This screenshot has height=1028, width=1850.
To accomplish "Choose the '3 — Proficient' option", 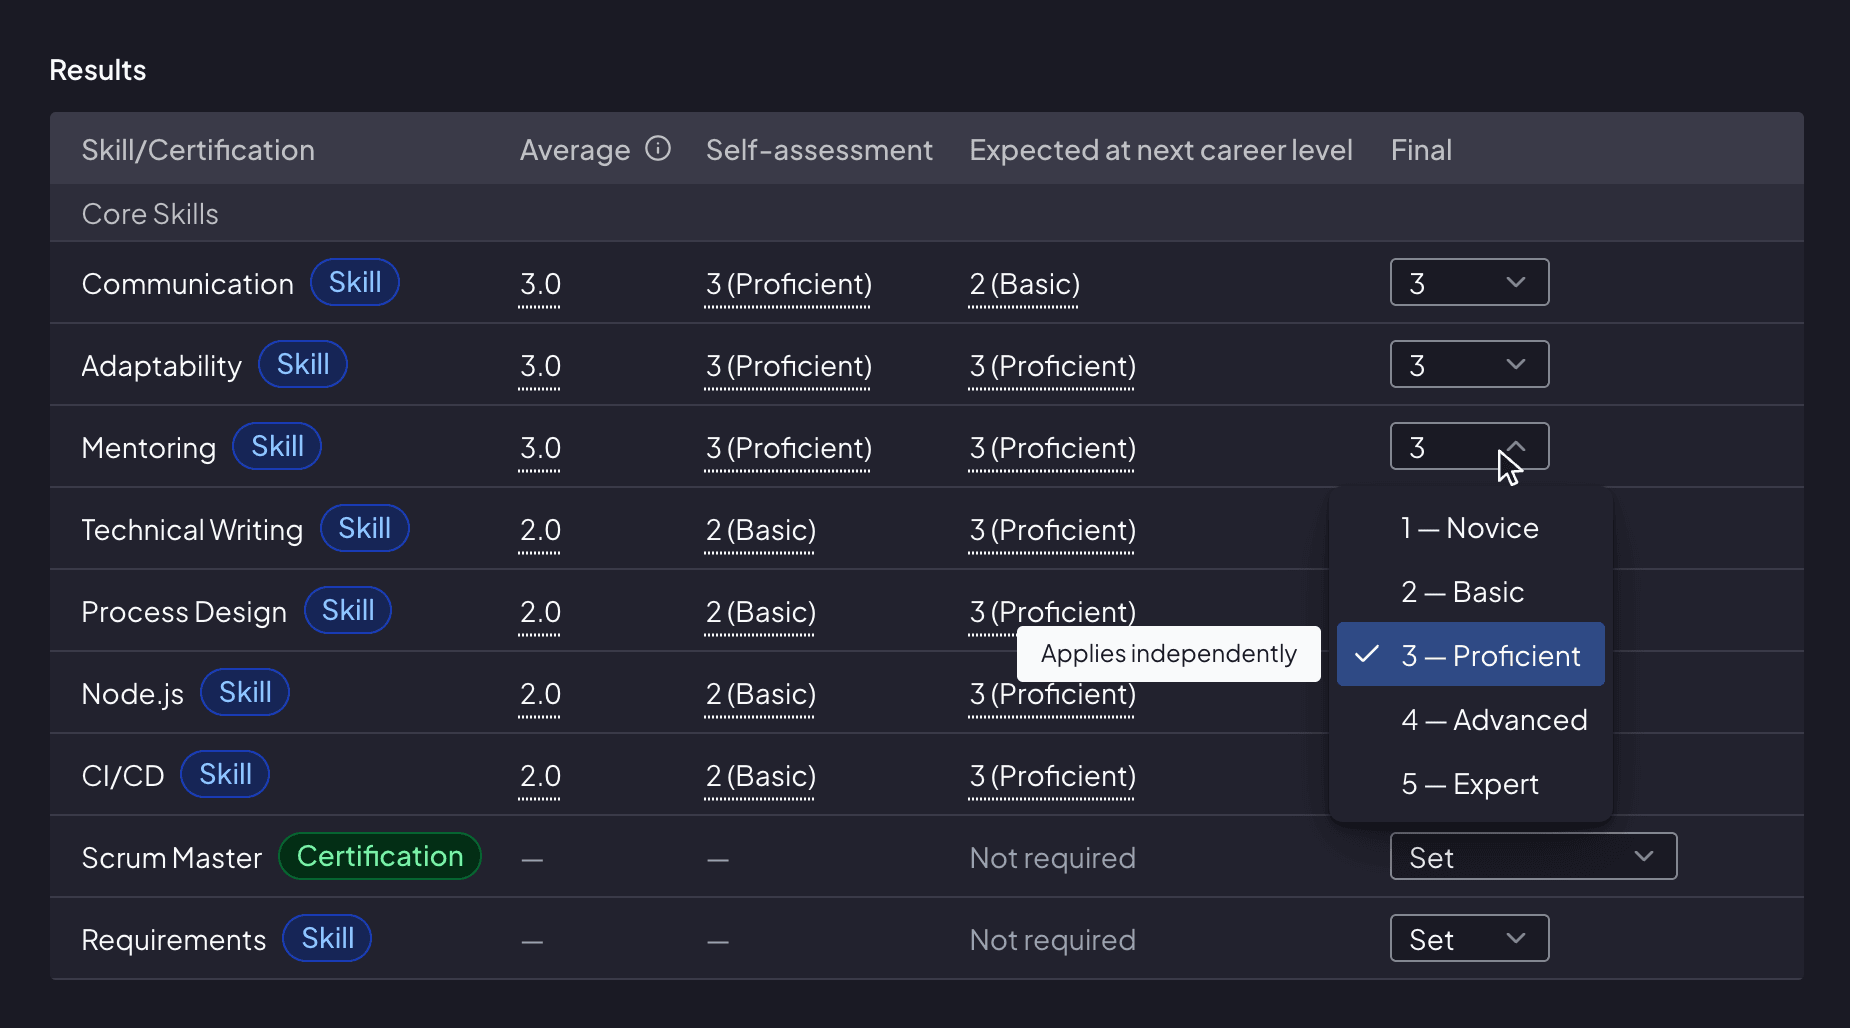I will pos(1470,655).
